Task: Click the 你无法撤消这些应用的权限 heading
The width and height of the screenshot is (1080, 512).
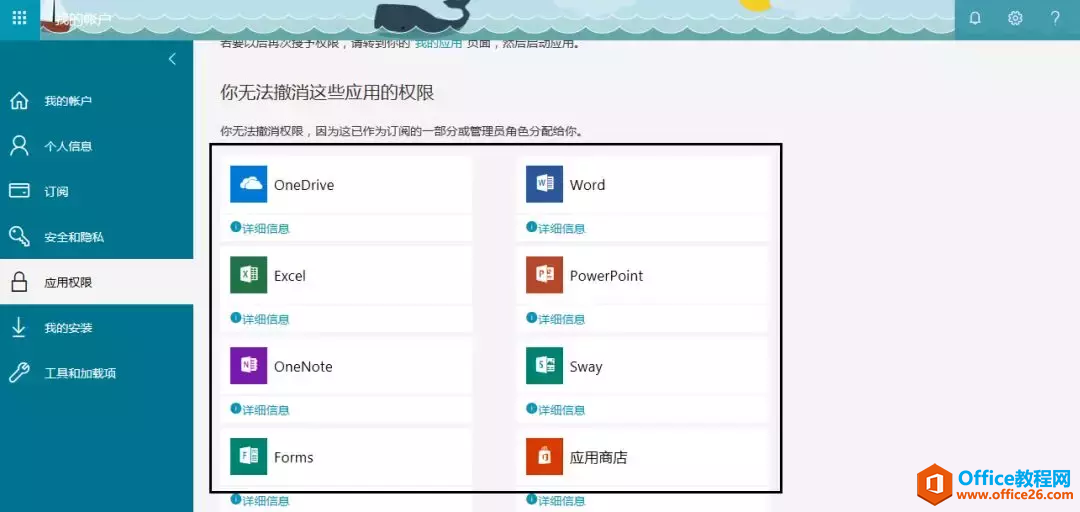Action: pos(327,93)
